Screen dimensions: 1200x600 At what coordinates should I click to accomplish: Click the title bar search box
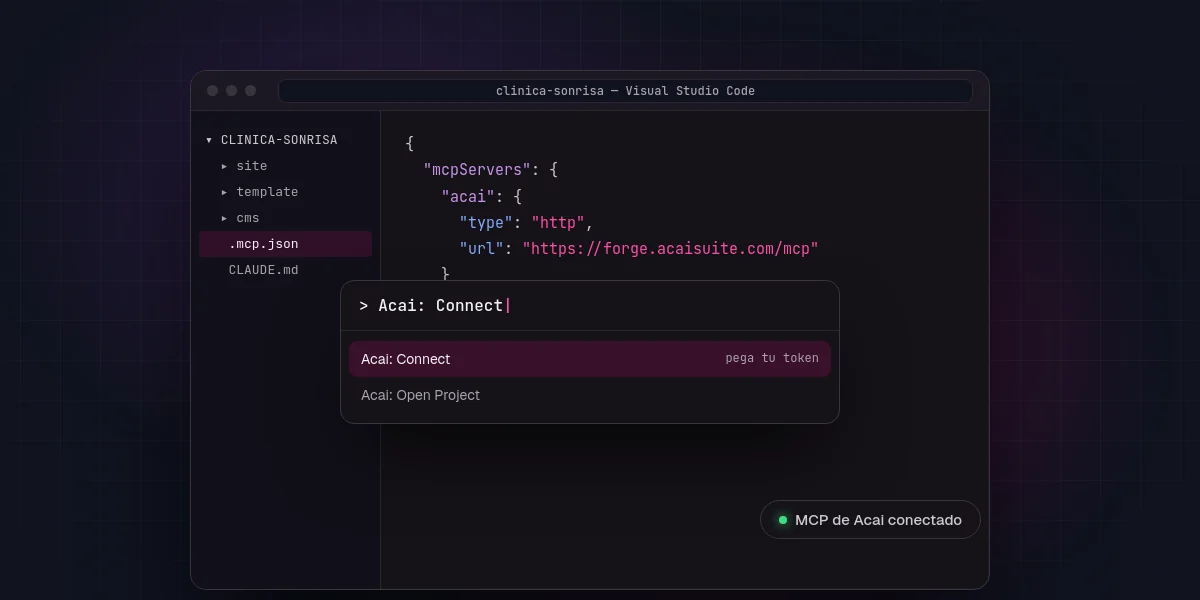(x=625, y=91)
